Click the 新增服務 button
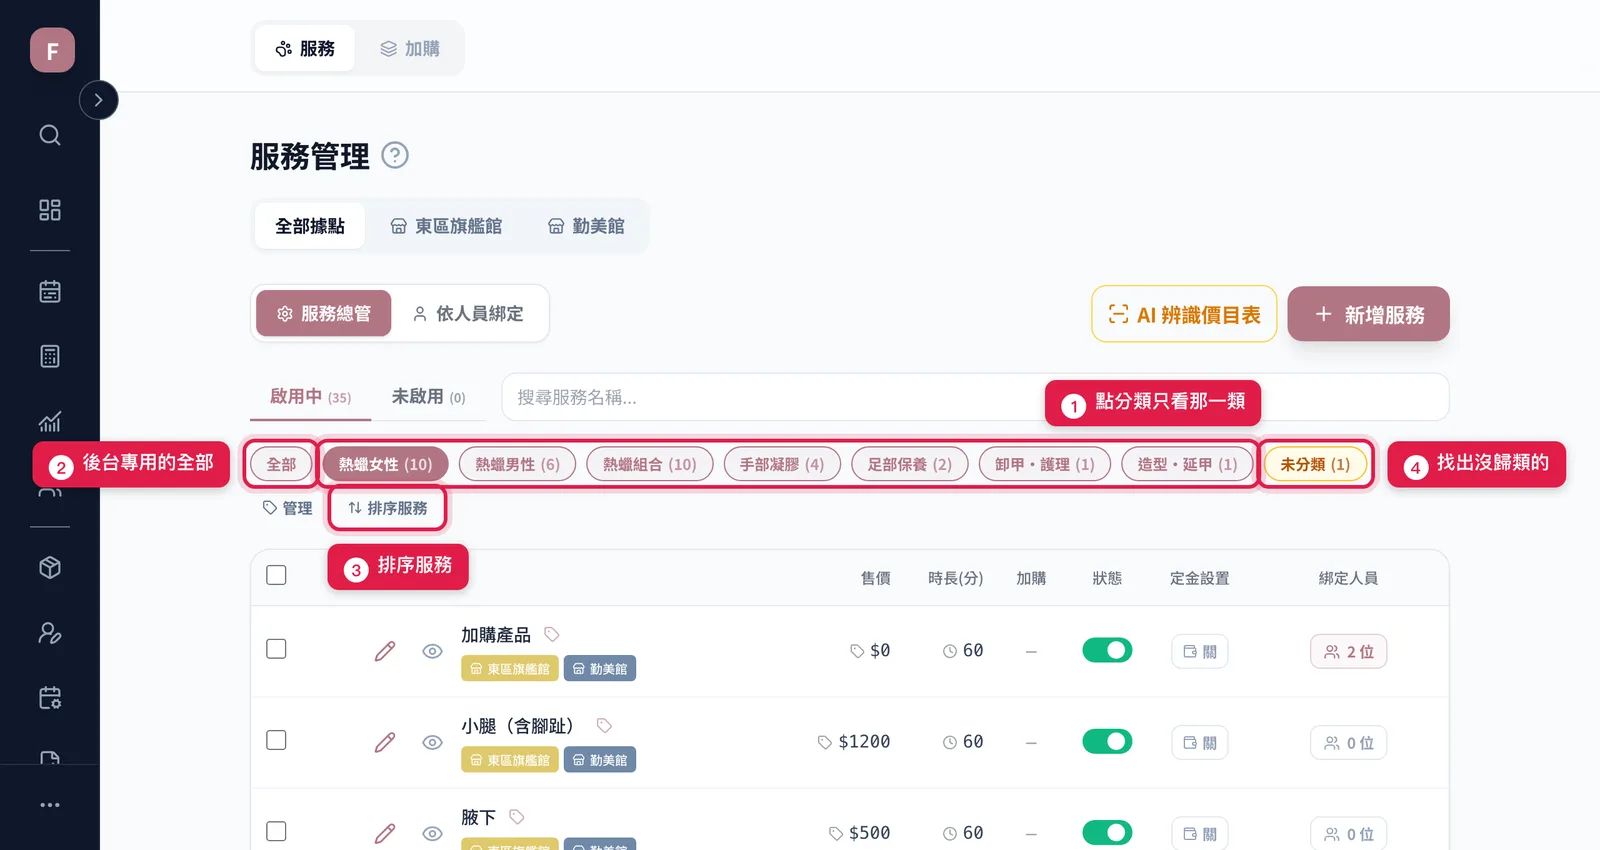The image size is (1600, 850). coord(1368,314)
